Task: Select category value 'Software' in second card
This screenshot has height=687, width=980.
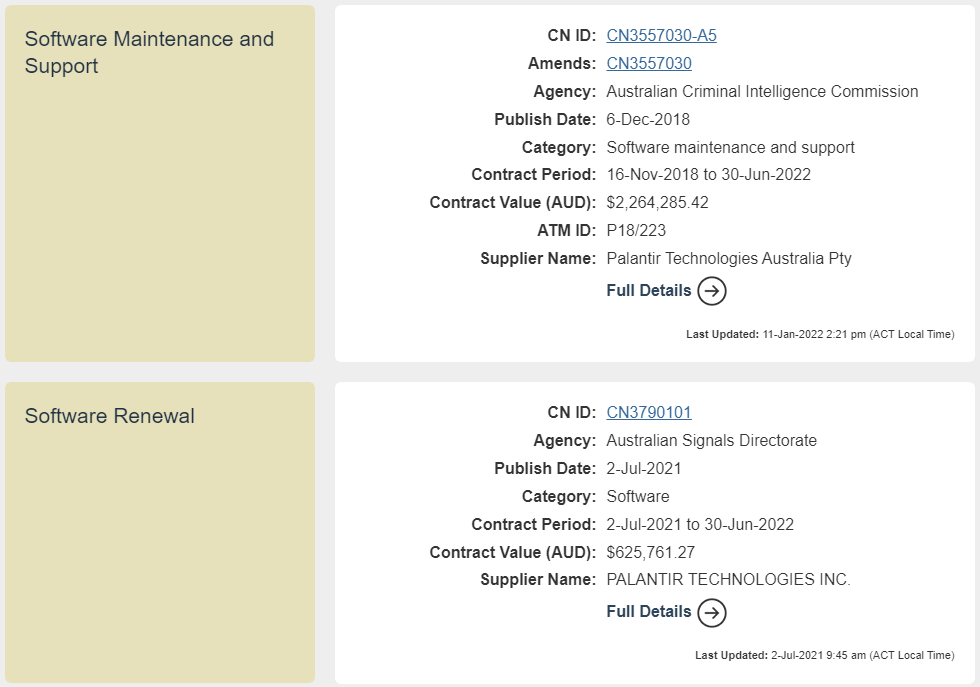Action: pyautogui.click(x=638, y=496)
